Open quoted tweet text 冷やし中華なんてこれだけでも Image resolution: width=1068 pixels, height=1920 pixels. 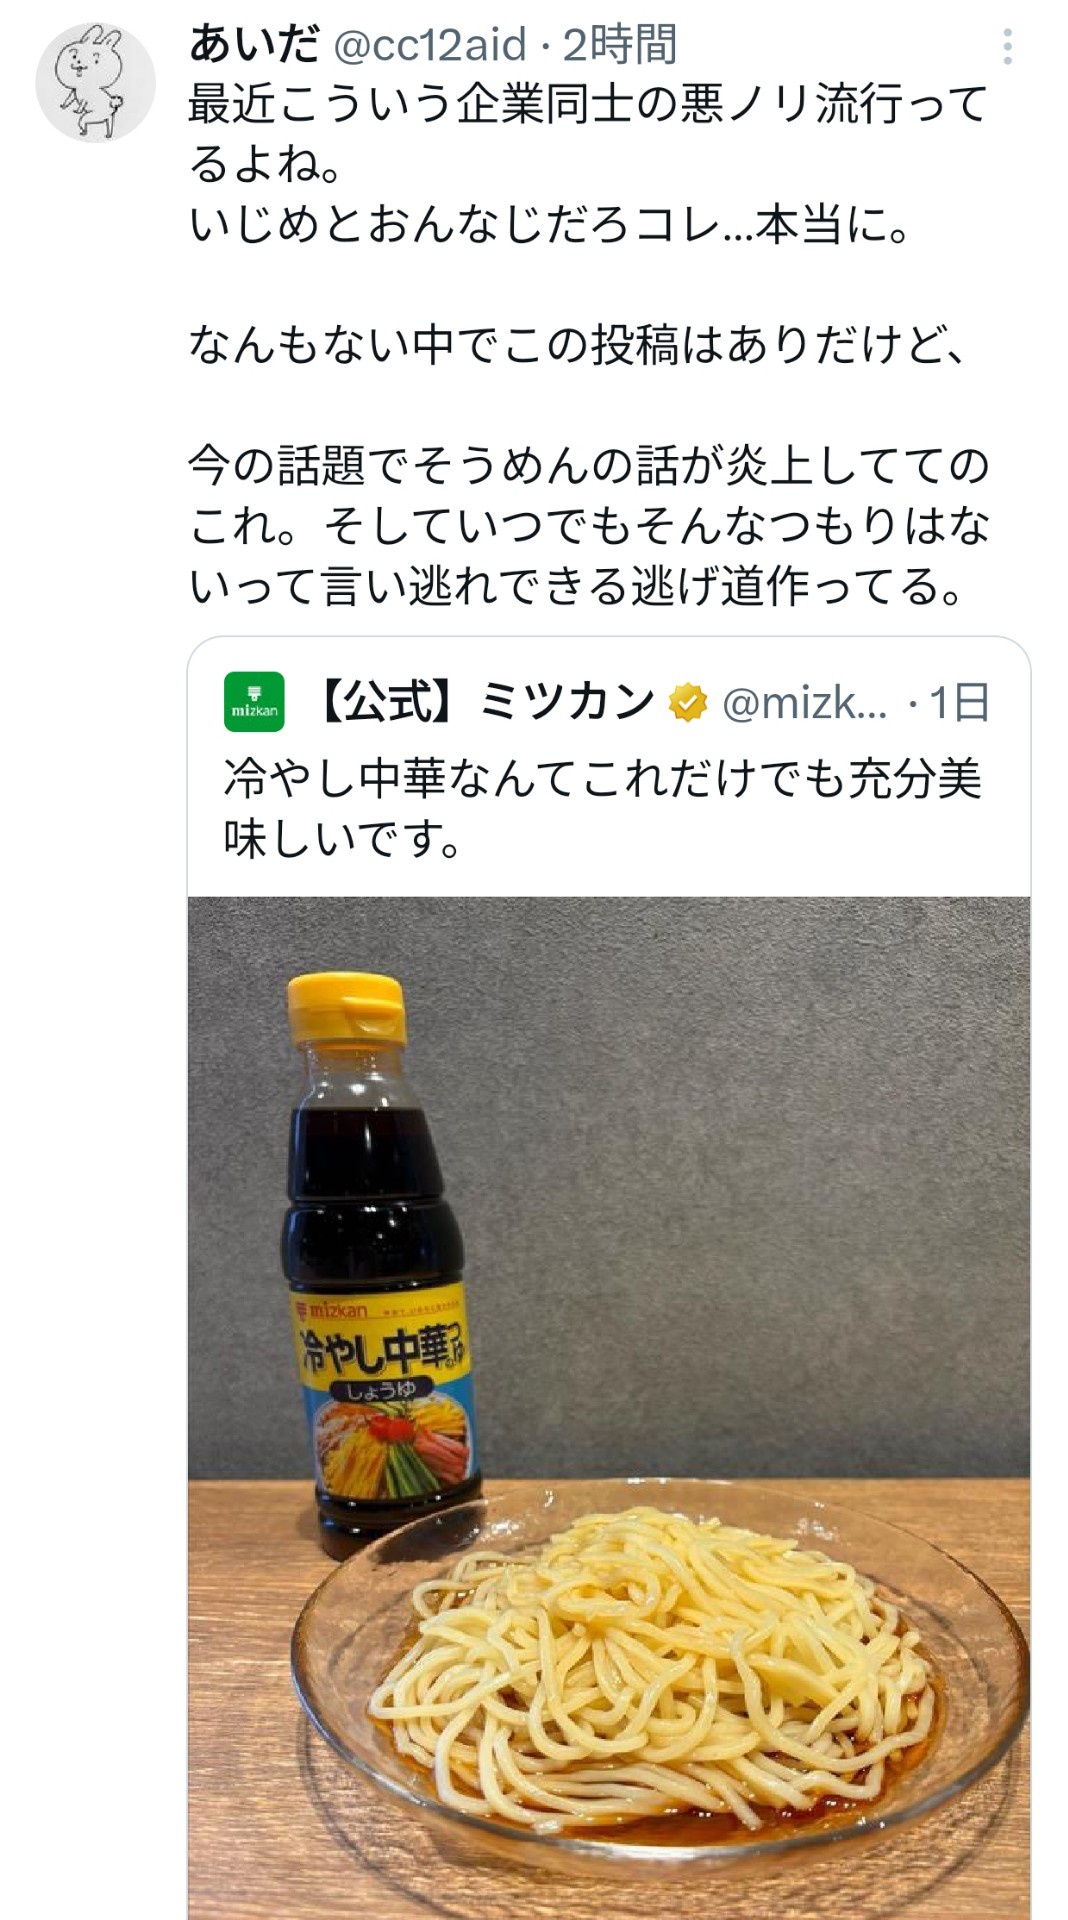coord(603,808)
